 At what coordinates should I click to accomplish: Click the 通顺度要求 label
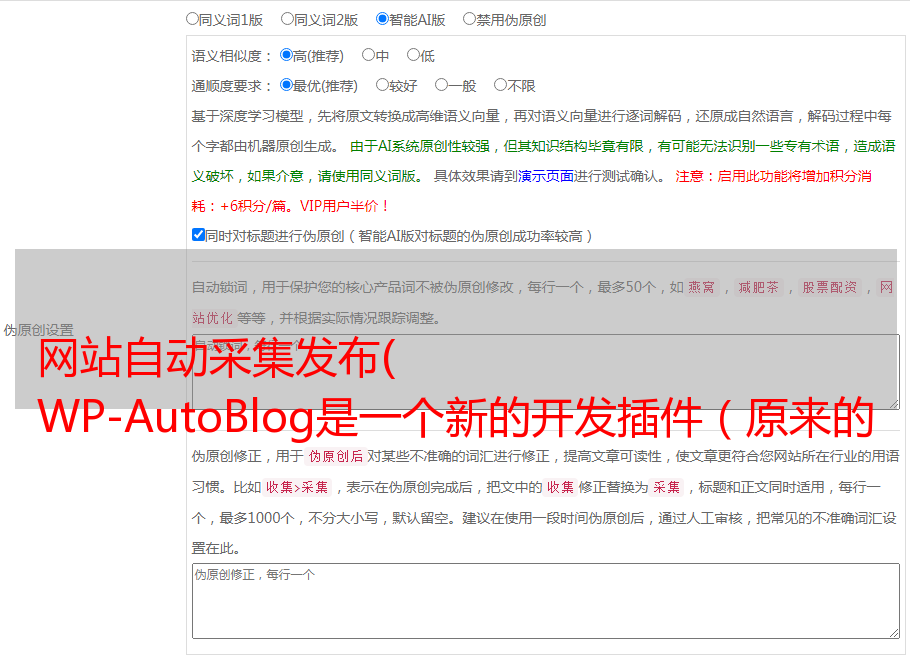[227, 86]
